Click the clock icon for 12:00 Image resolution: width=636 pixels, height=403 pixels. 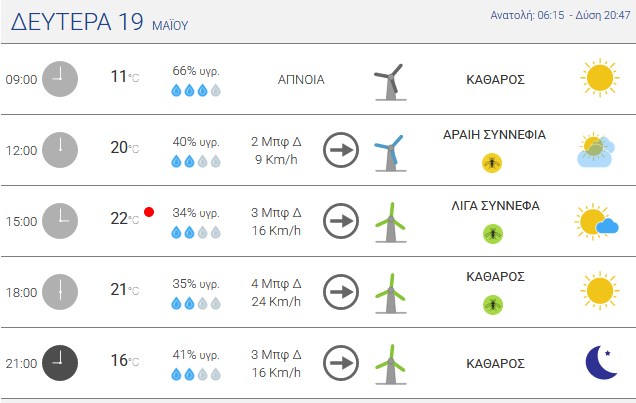click(60, 150)
